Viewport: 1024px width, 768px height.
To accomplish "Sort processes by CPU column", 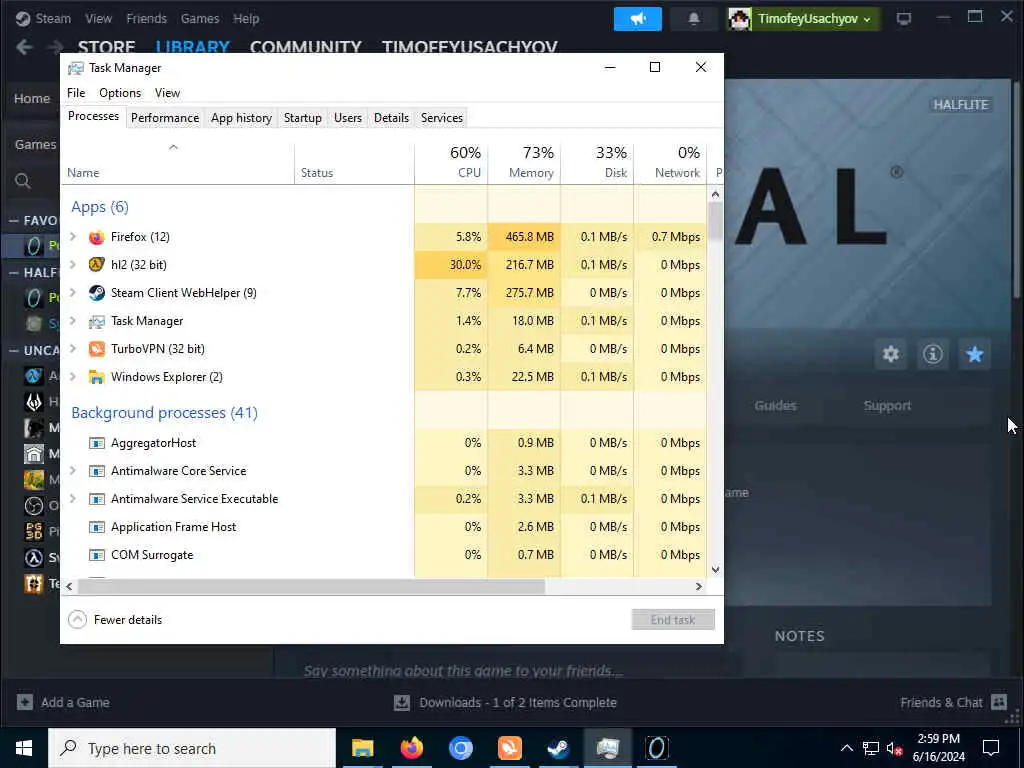I will coord(451,162).
